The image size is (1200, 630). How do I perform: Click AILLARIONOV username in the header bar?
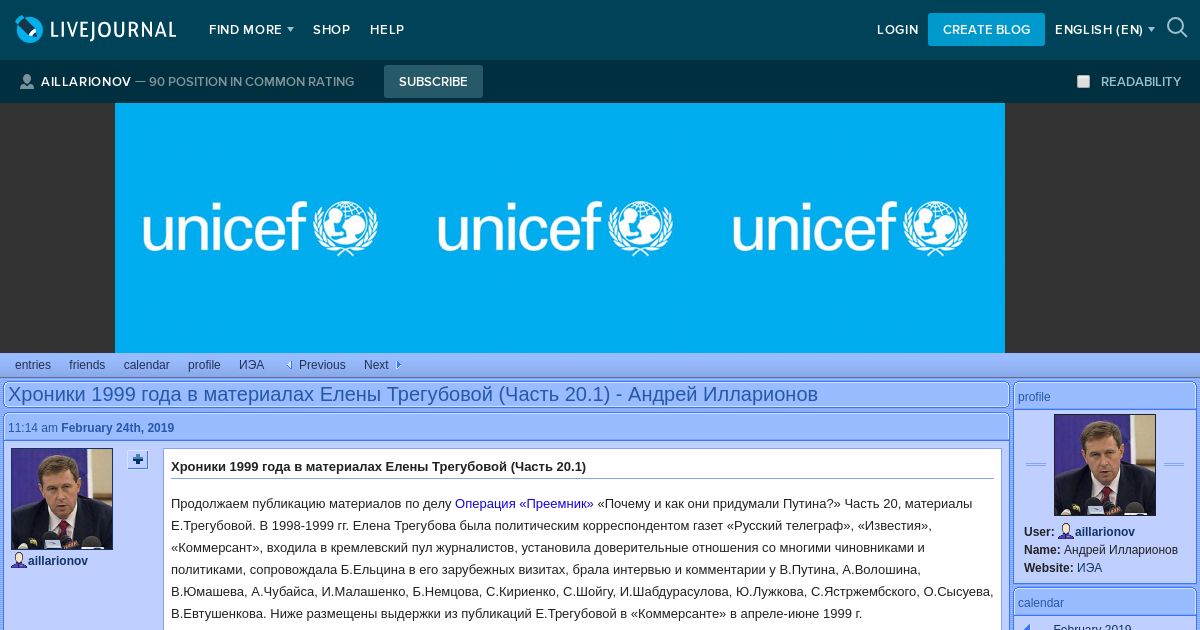click(86, 82)
